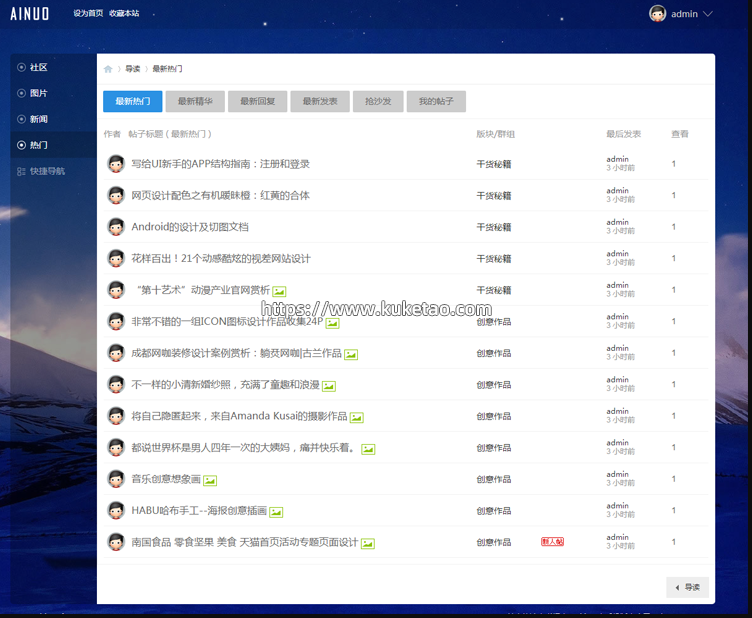Click the home breadcrumb icon

pyautogui.click(x=108, y=69)
